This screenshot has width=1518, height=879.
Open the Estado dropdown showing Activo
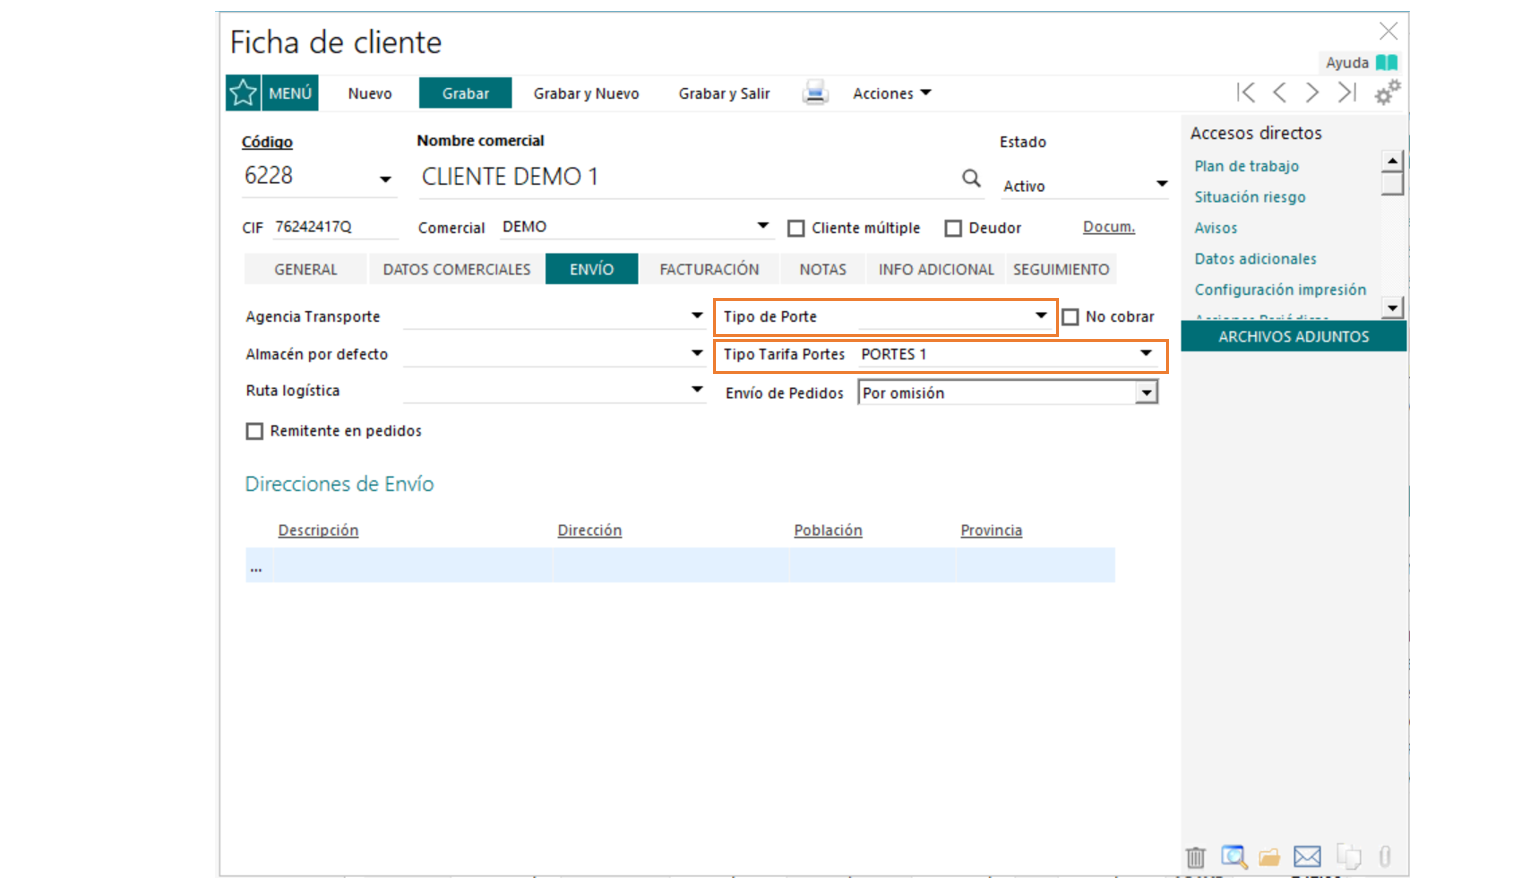click(x=1161, y=185)
